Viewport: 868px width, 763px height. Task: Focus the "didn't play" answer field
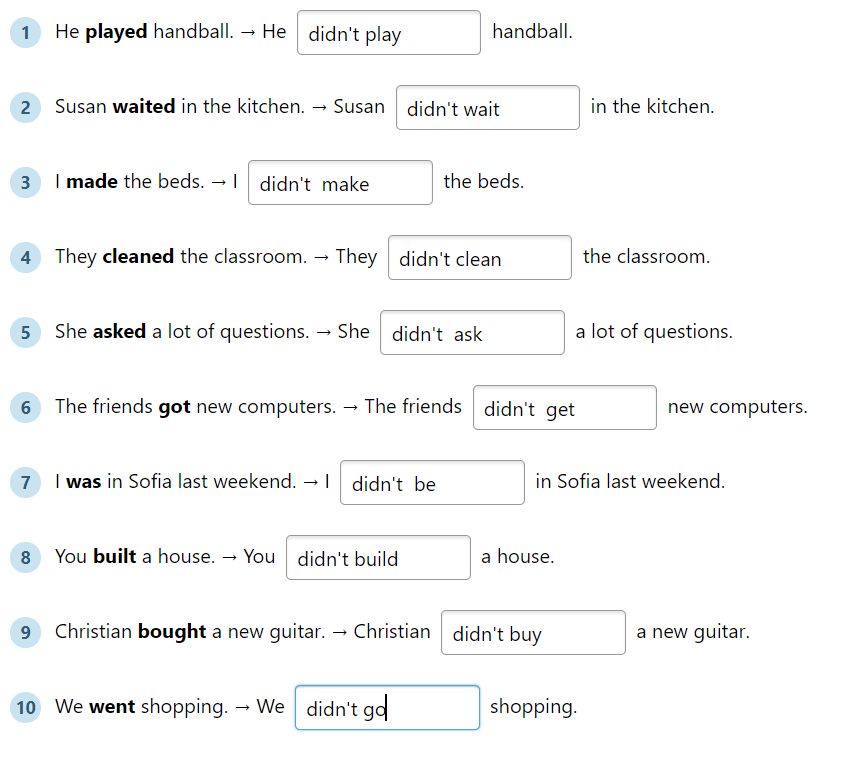click(x=388, y=33)
